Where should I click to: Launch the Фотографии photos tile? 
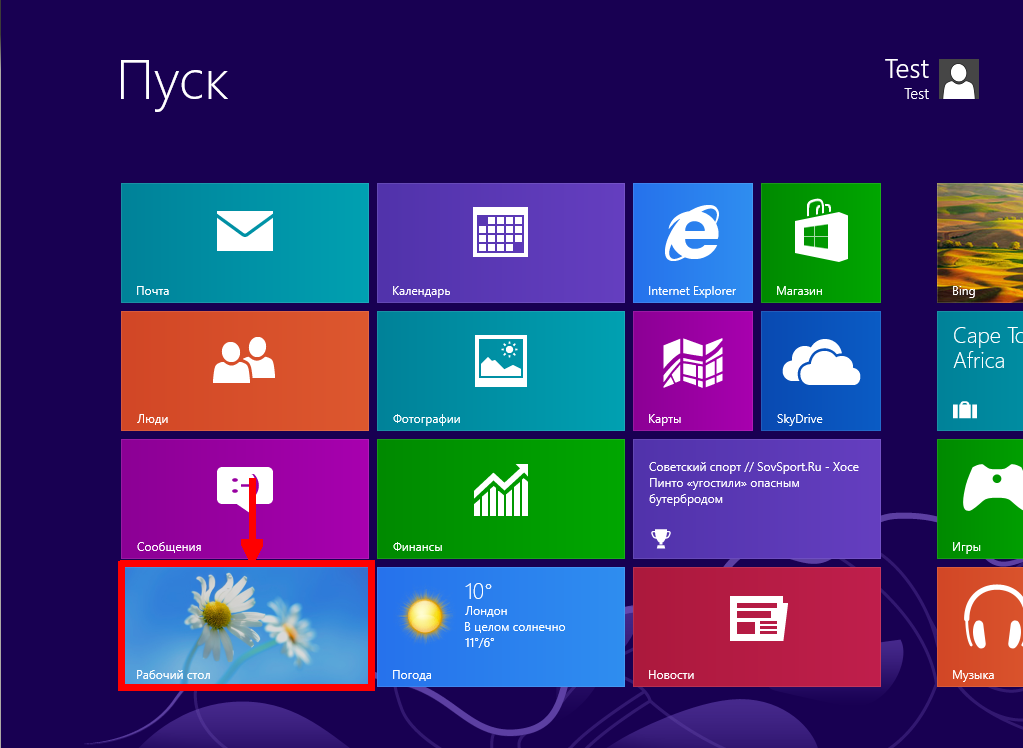[500, 371]
